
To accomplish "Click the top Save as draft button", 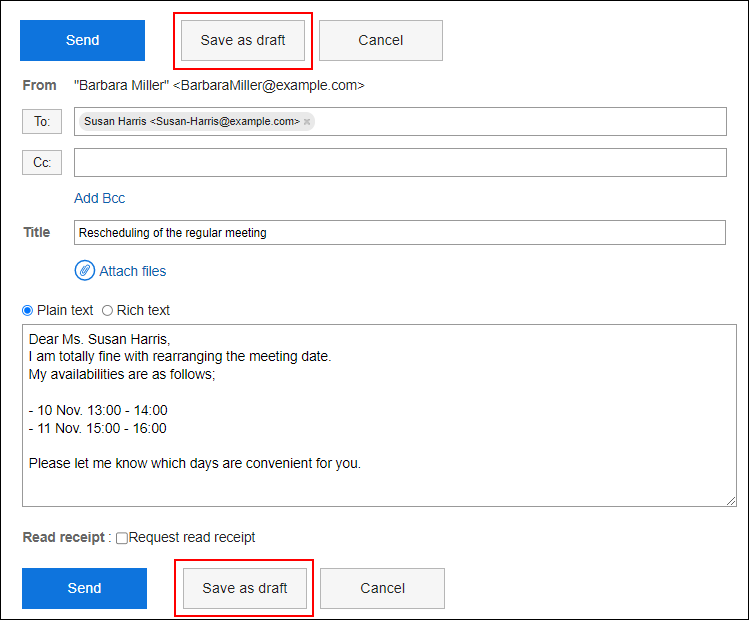I will [x=243, y=40].
